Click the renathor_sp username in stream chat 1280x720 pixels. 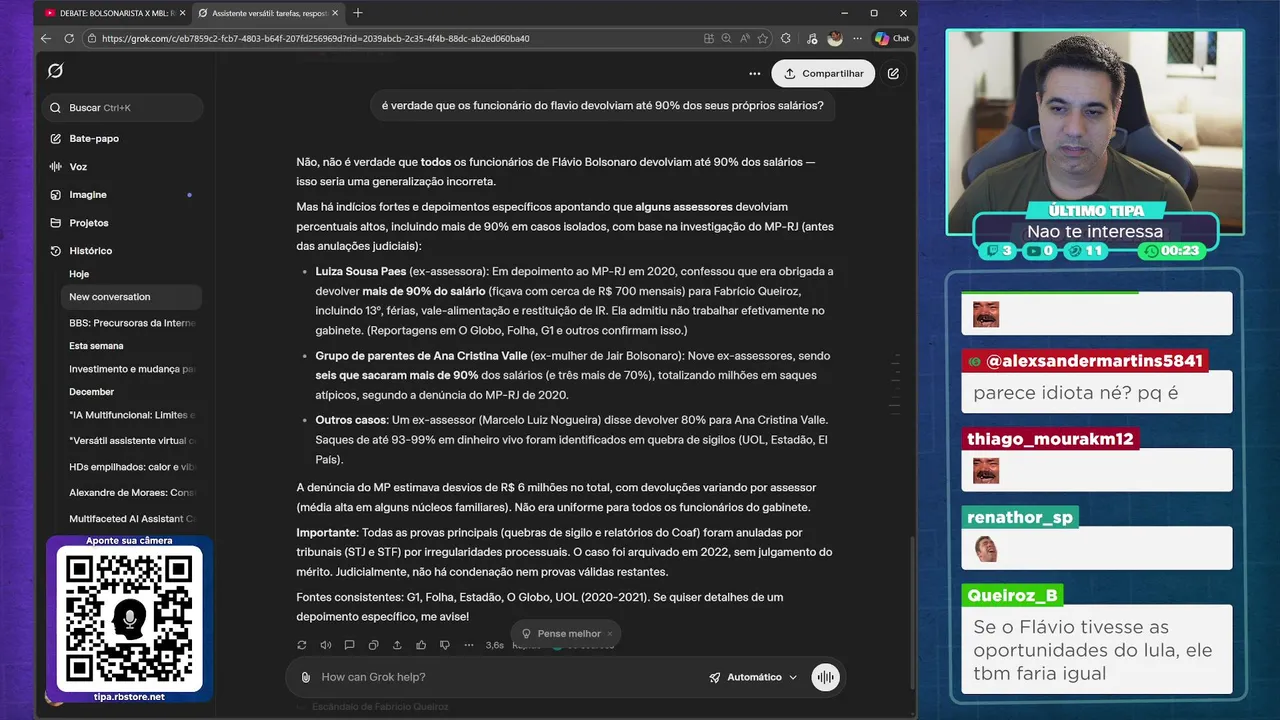(x=1020, y=518)
